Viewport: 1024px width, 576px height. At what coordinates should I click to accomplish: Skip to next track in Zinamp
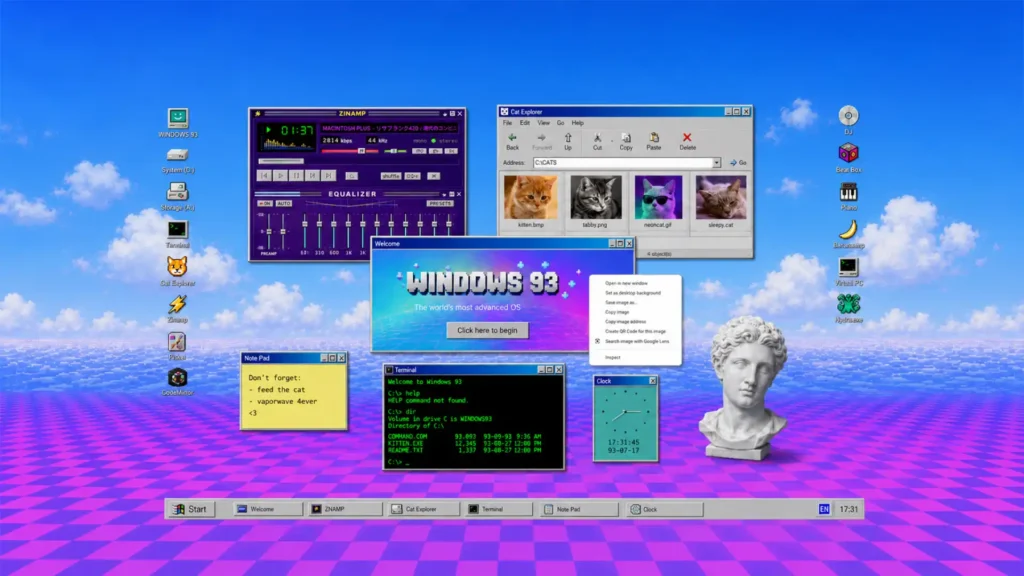(x=328, y=176)
